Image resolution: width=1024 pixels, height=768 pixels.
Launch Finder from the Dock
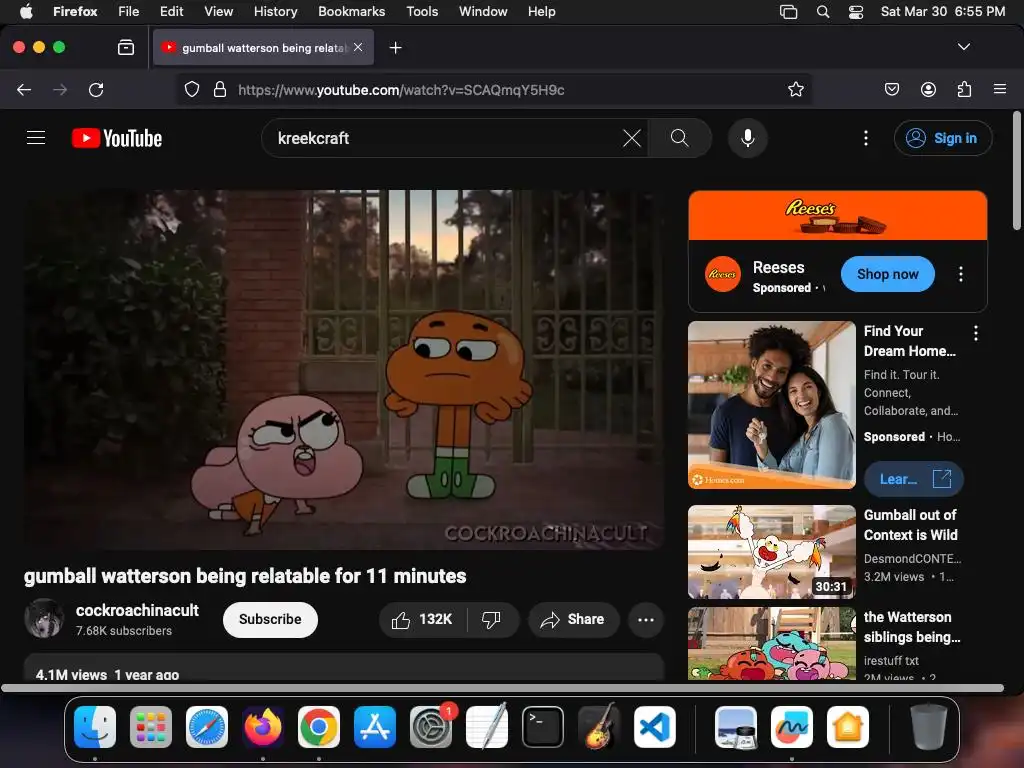[x=95, y=727]
